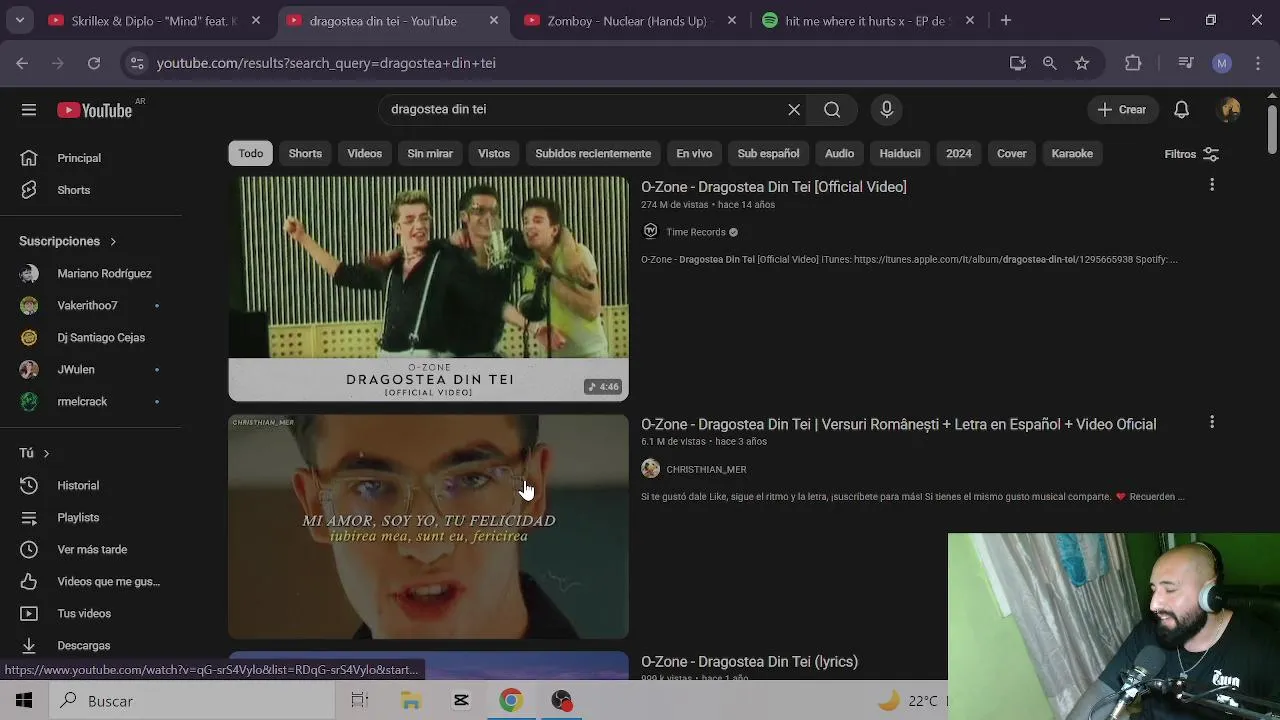Screen dimensions: 1280x720
Task: Open Filtros search filters
Action: point(1191,154)
